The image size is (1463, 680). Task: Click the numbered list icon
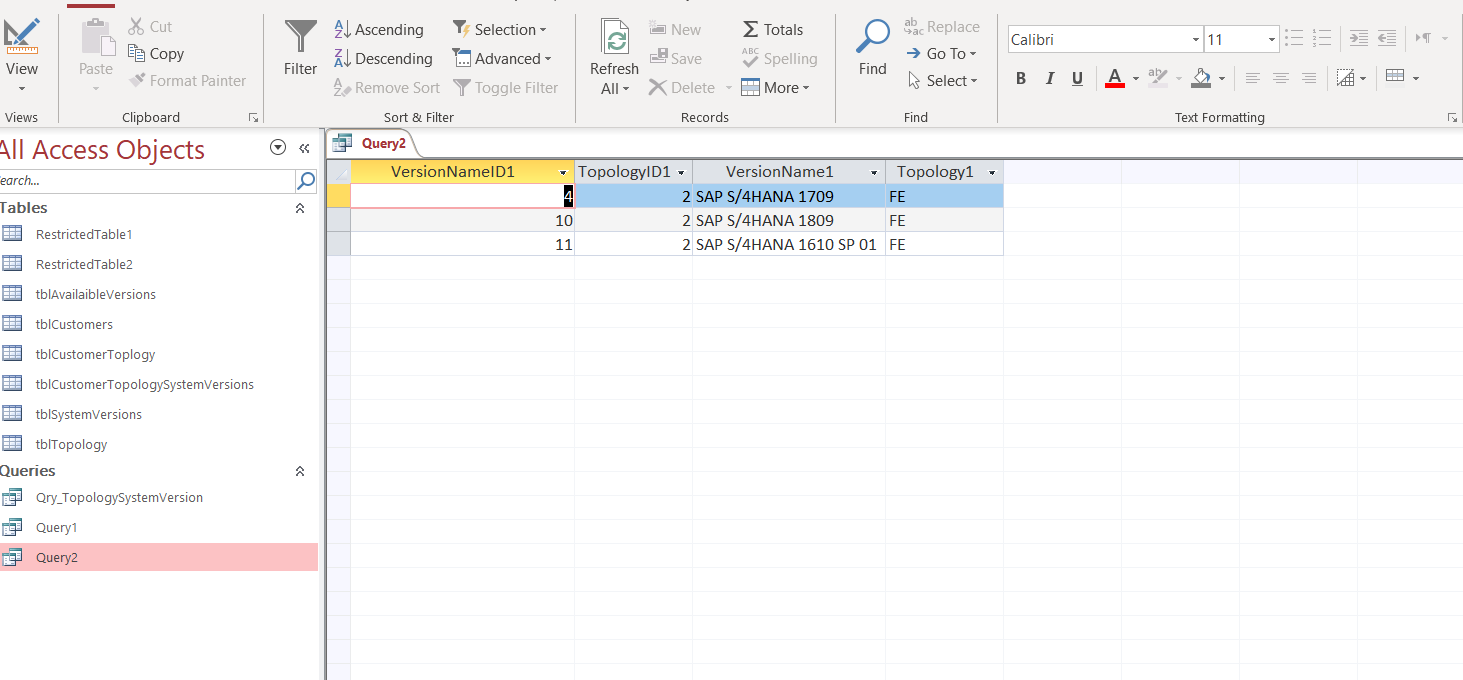click(1322, 39)
